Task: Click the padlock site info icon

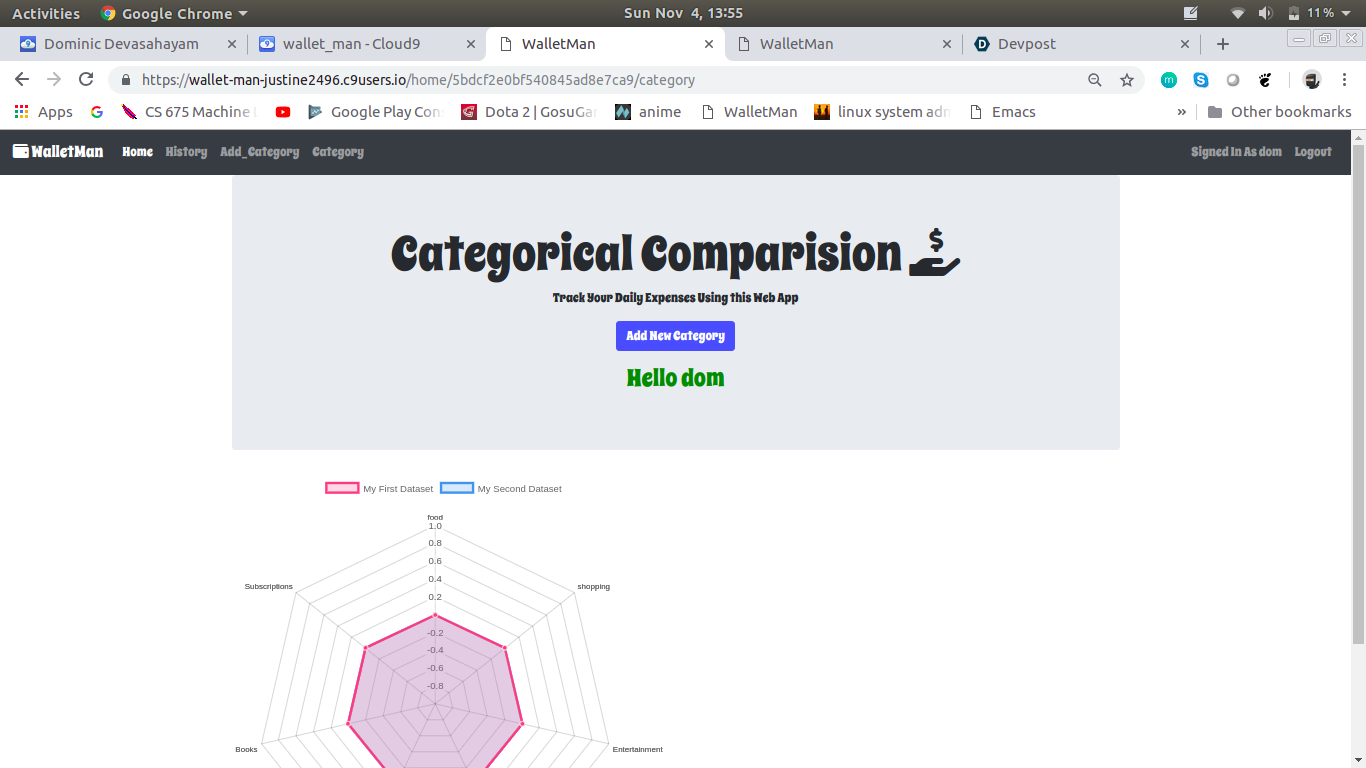Action: [x=126, y=80]
